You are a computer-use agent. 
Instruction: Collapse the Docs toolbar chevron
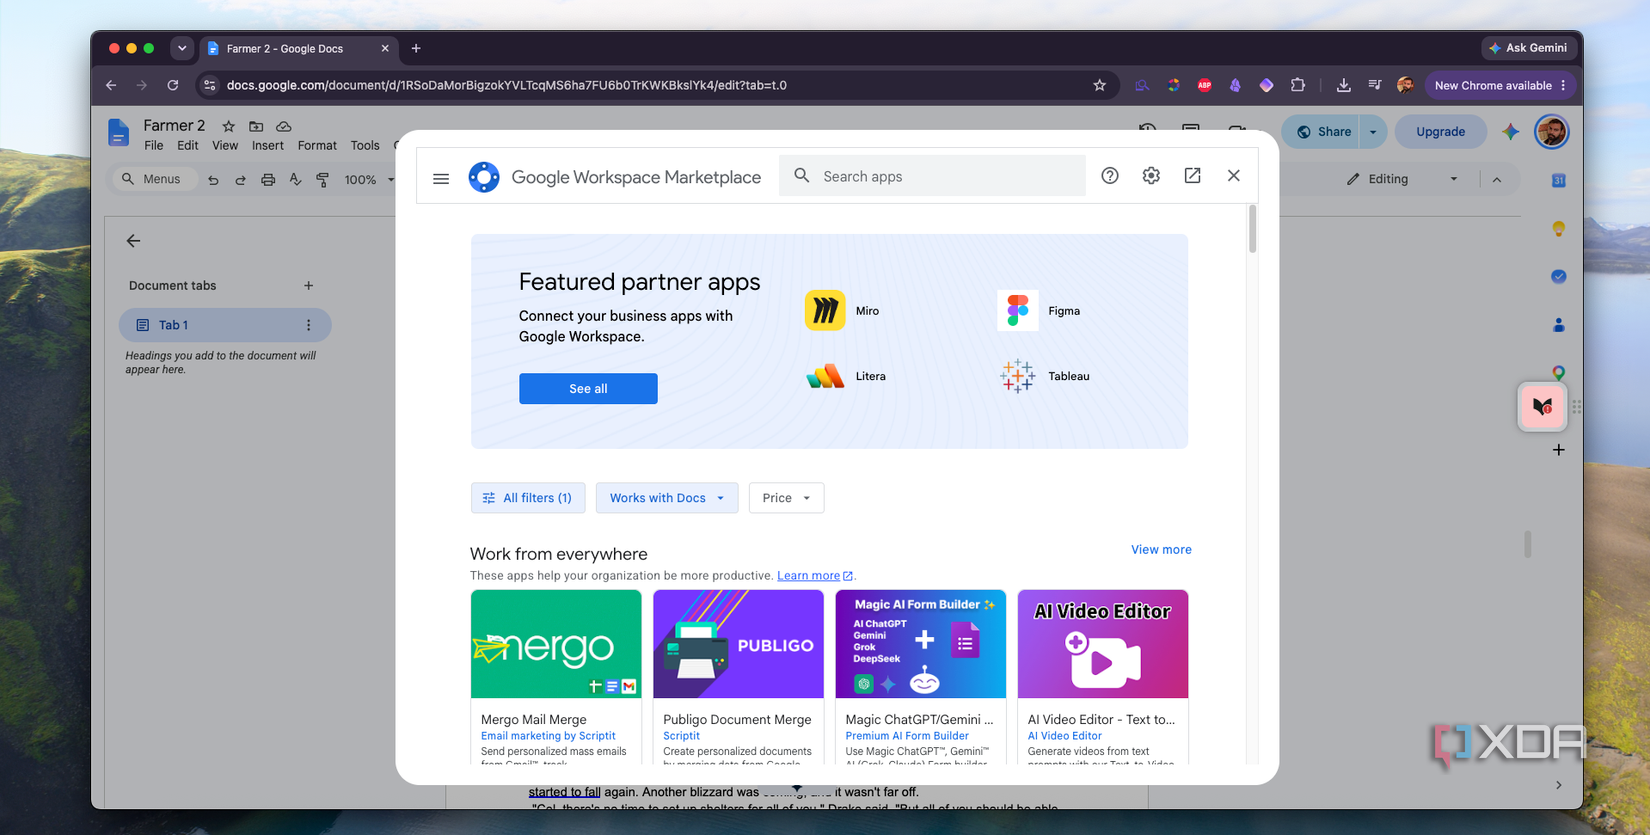[x=1497, y=179]
